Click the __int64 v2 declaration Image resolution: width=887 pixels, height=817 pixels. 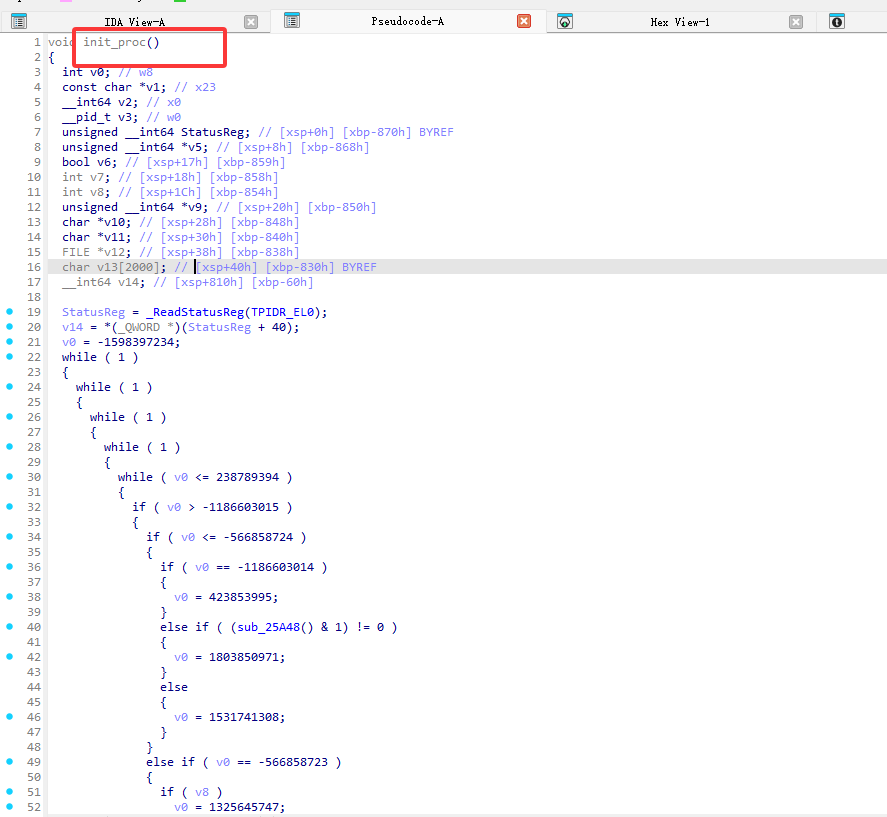pos(100,102)
